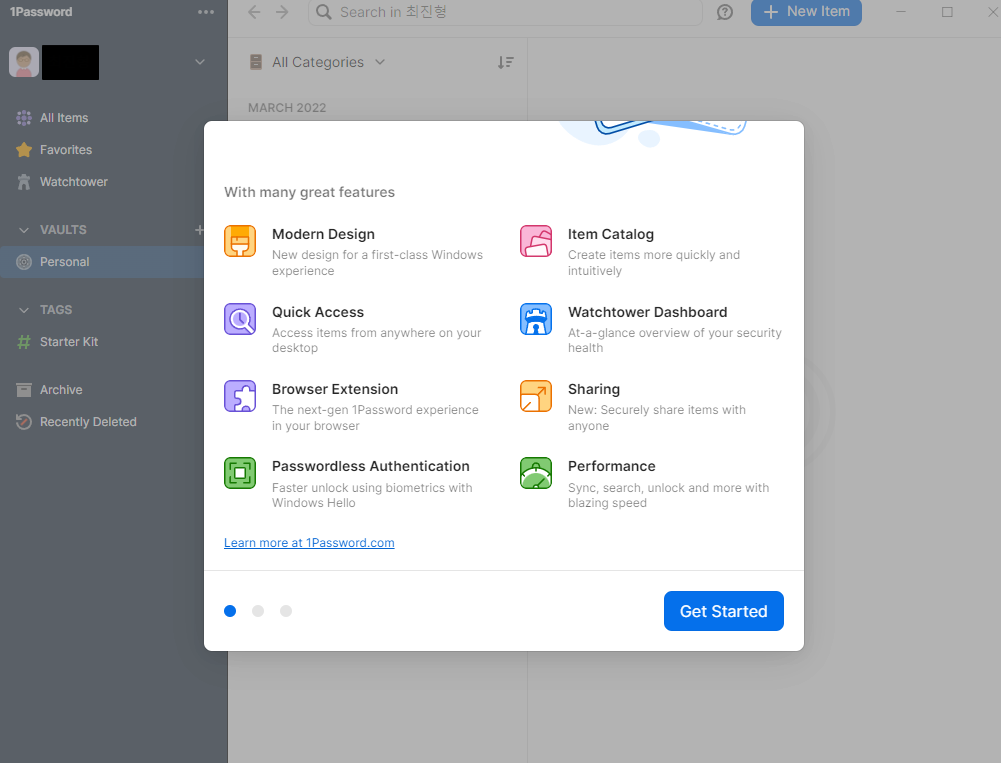Go forward with the right arrow
This screenshot has width=1001, height=763.
click(x=282, y=12)
